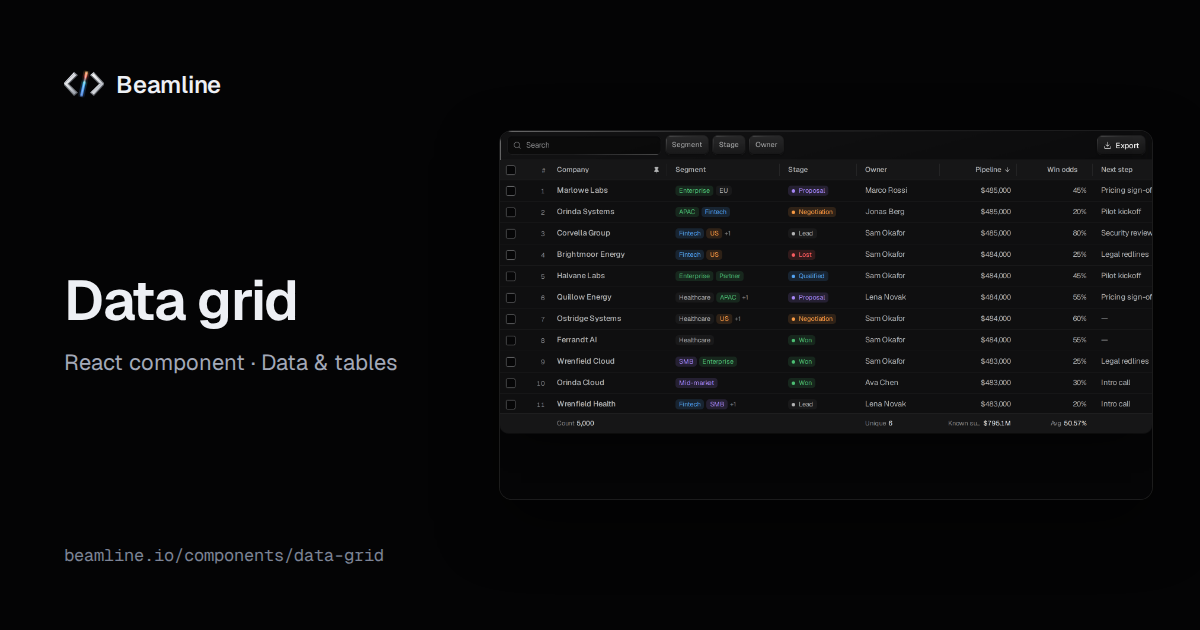The height and width of the screenshot is (630, 1200).
Task: Click the Negotiation badge for Orinda Systems
Action: coord(812,212)
